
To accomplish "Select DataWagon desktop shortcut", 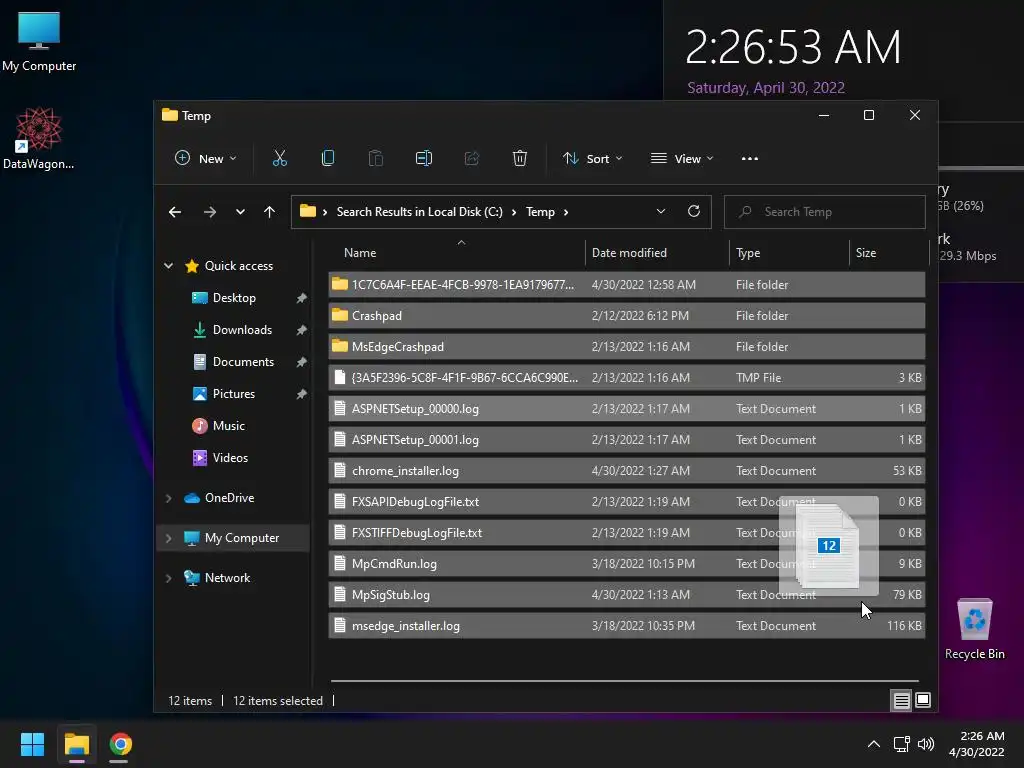I will (x=39, y=138).
